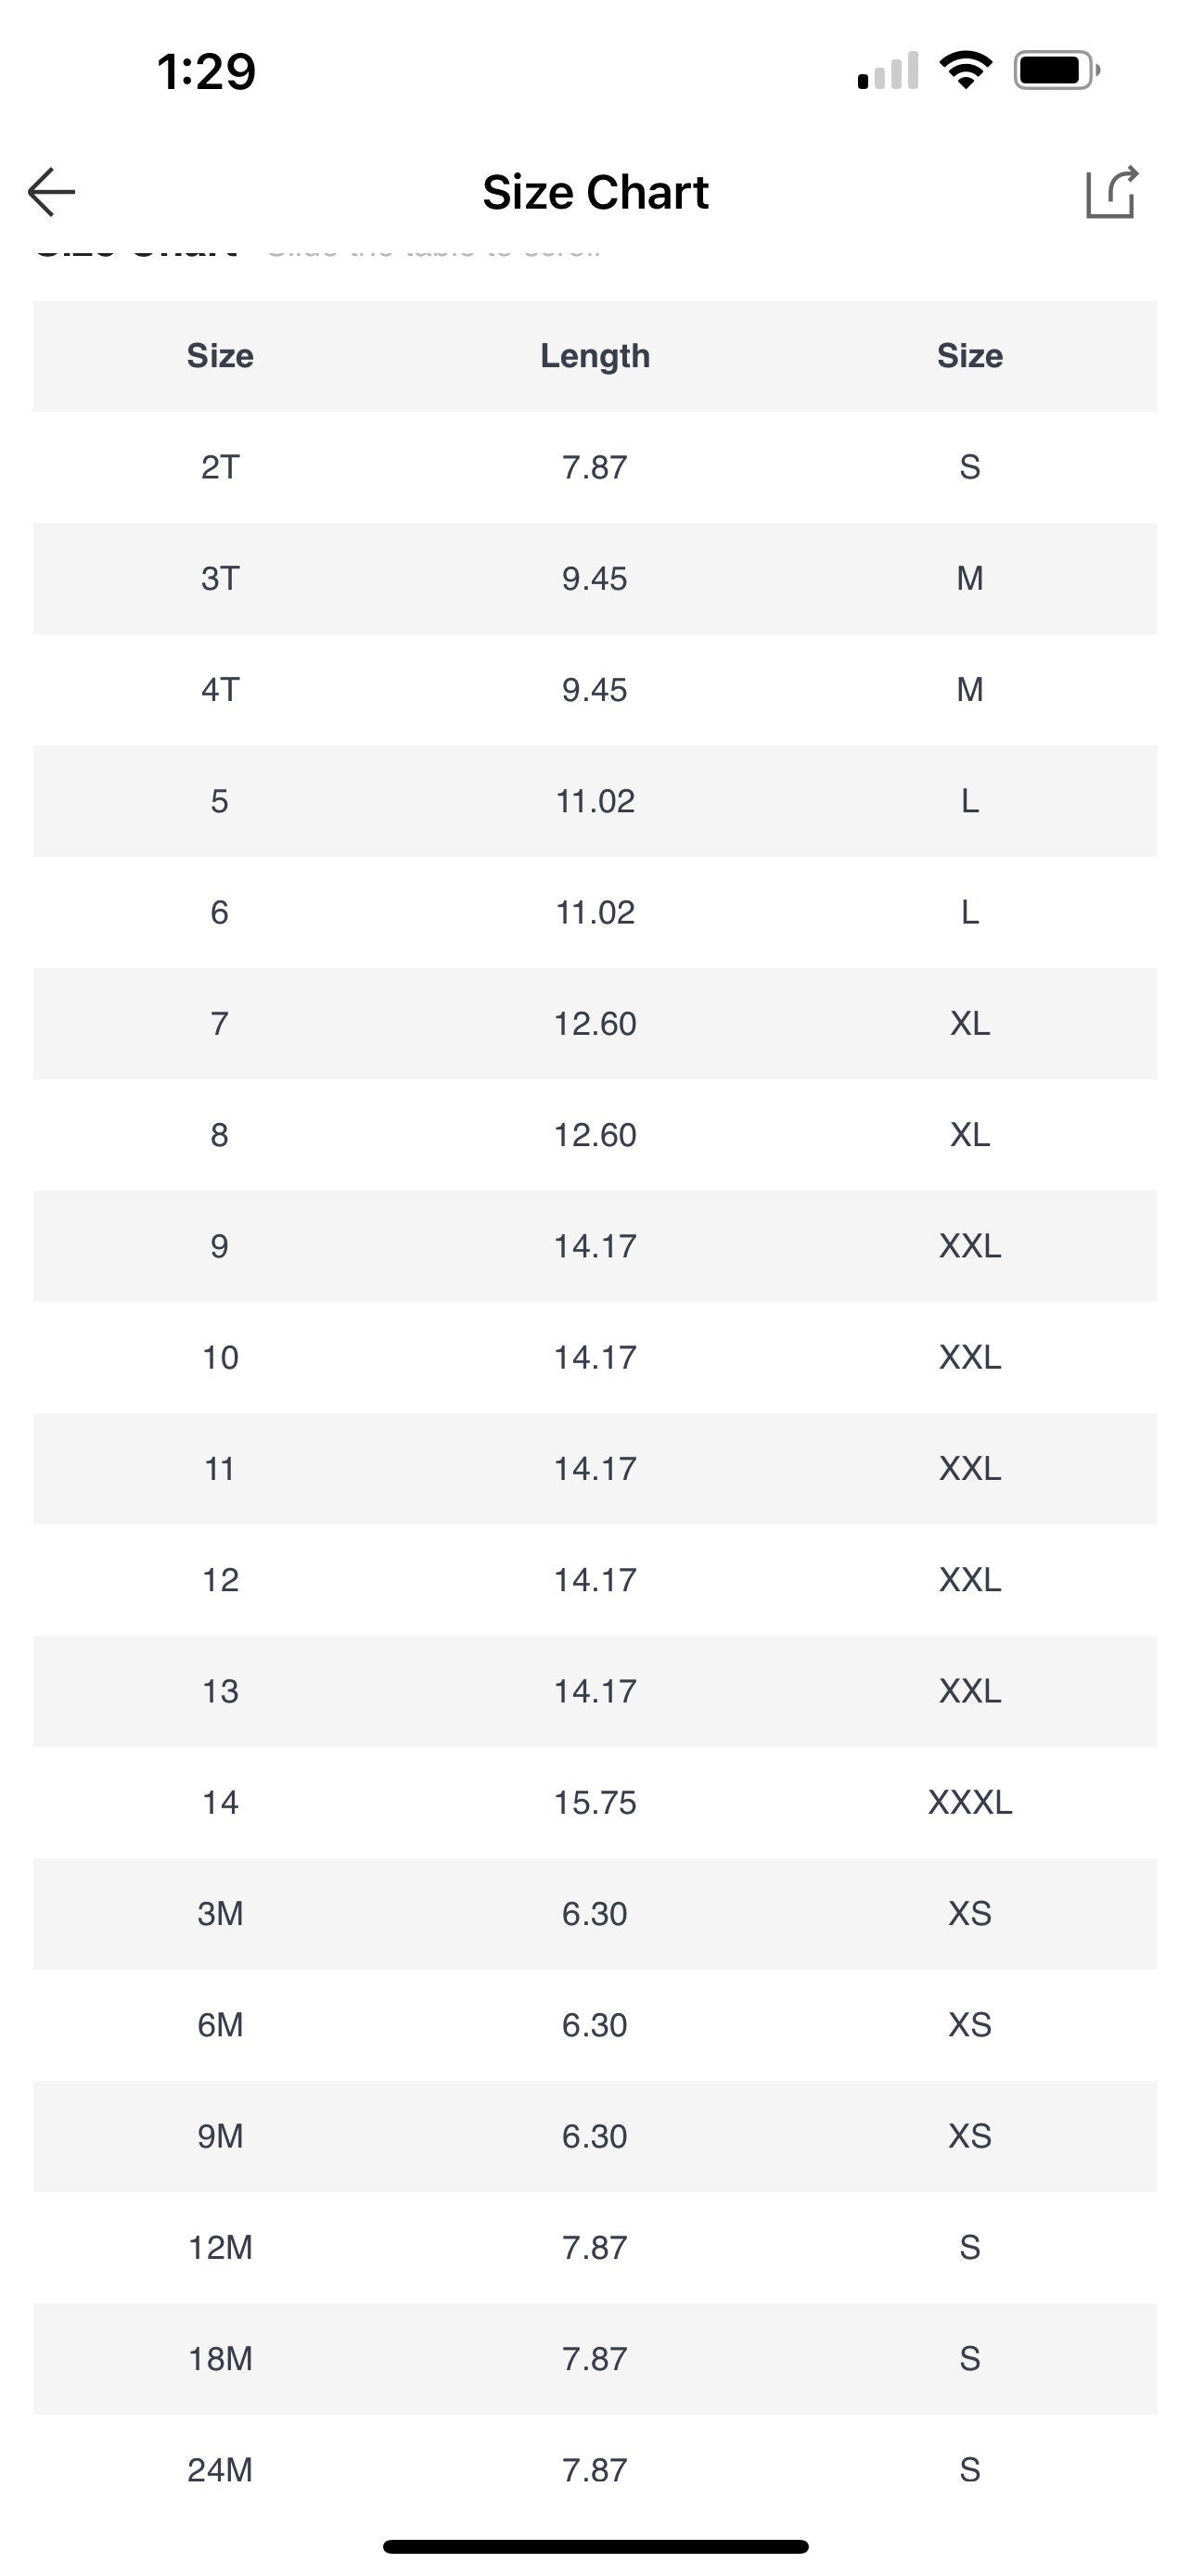Screen dimensions: 1191x2576
Task: Select the Length column header
Action: pos(595,356)
